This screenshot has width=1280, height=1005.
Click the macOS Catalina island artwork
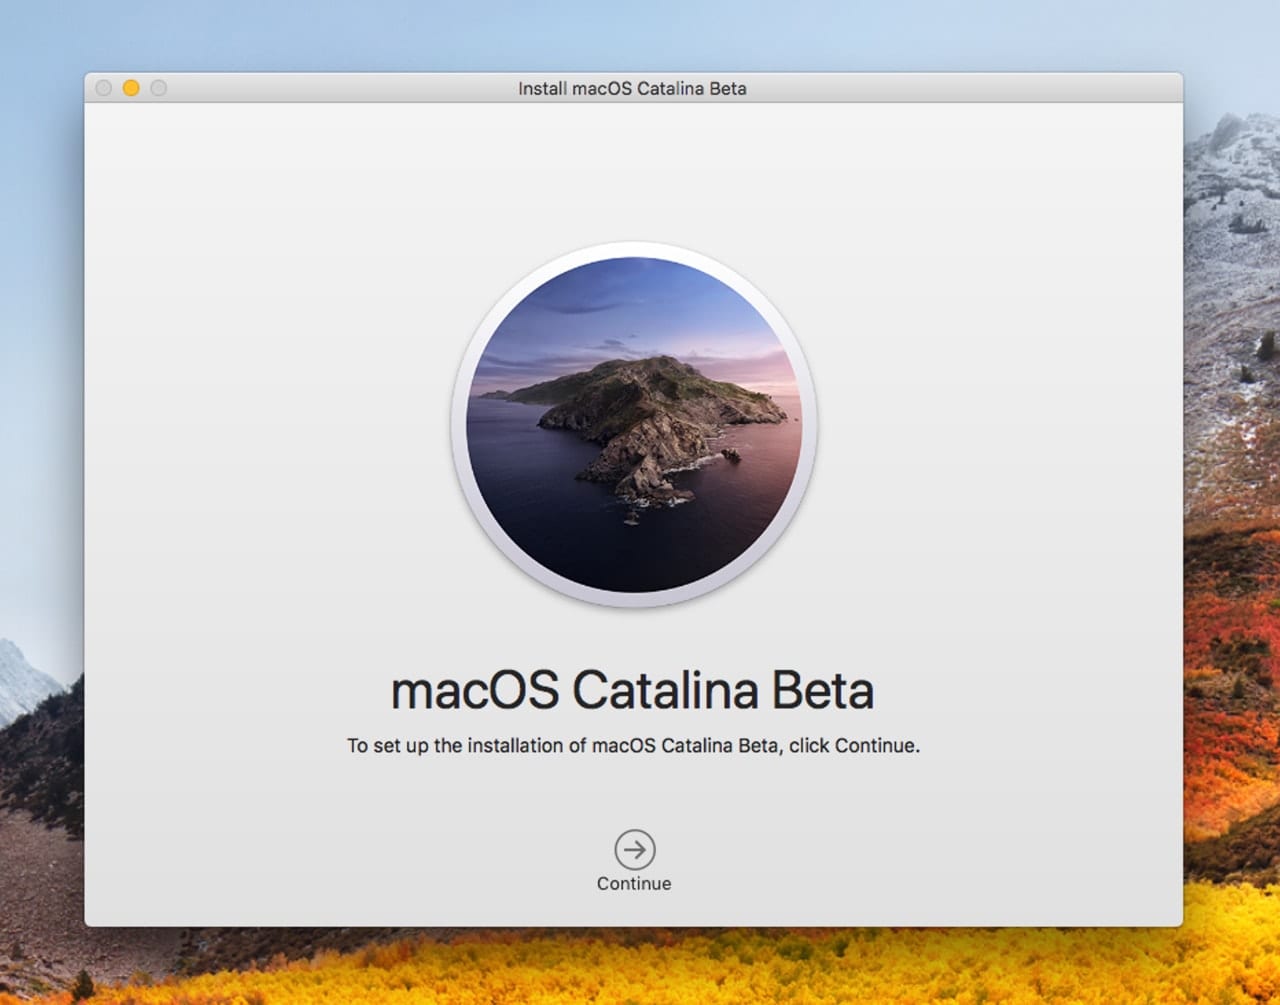pos(634,425)
